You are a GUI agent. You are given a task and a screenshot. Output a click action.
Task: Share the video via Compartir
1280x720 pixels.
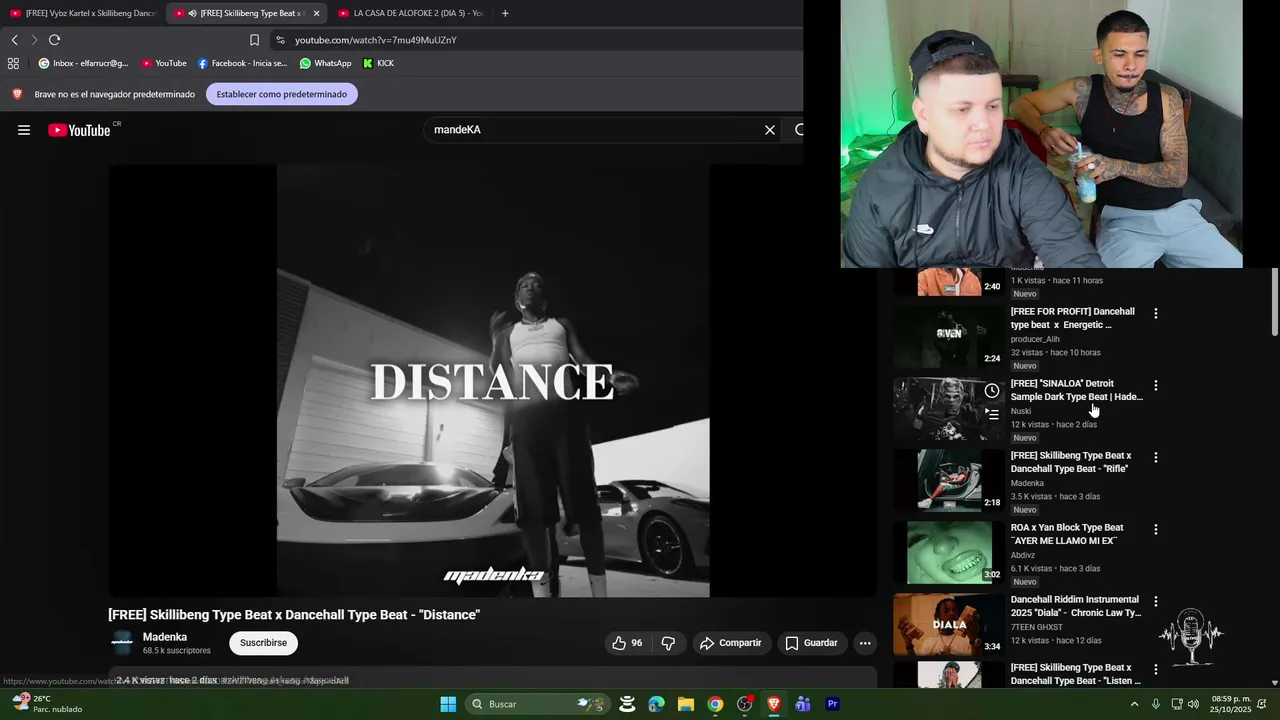click(x=730, y=643)
